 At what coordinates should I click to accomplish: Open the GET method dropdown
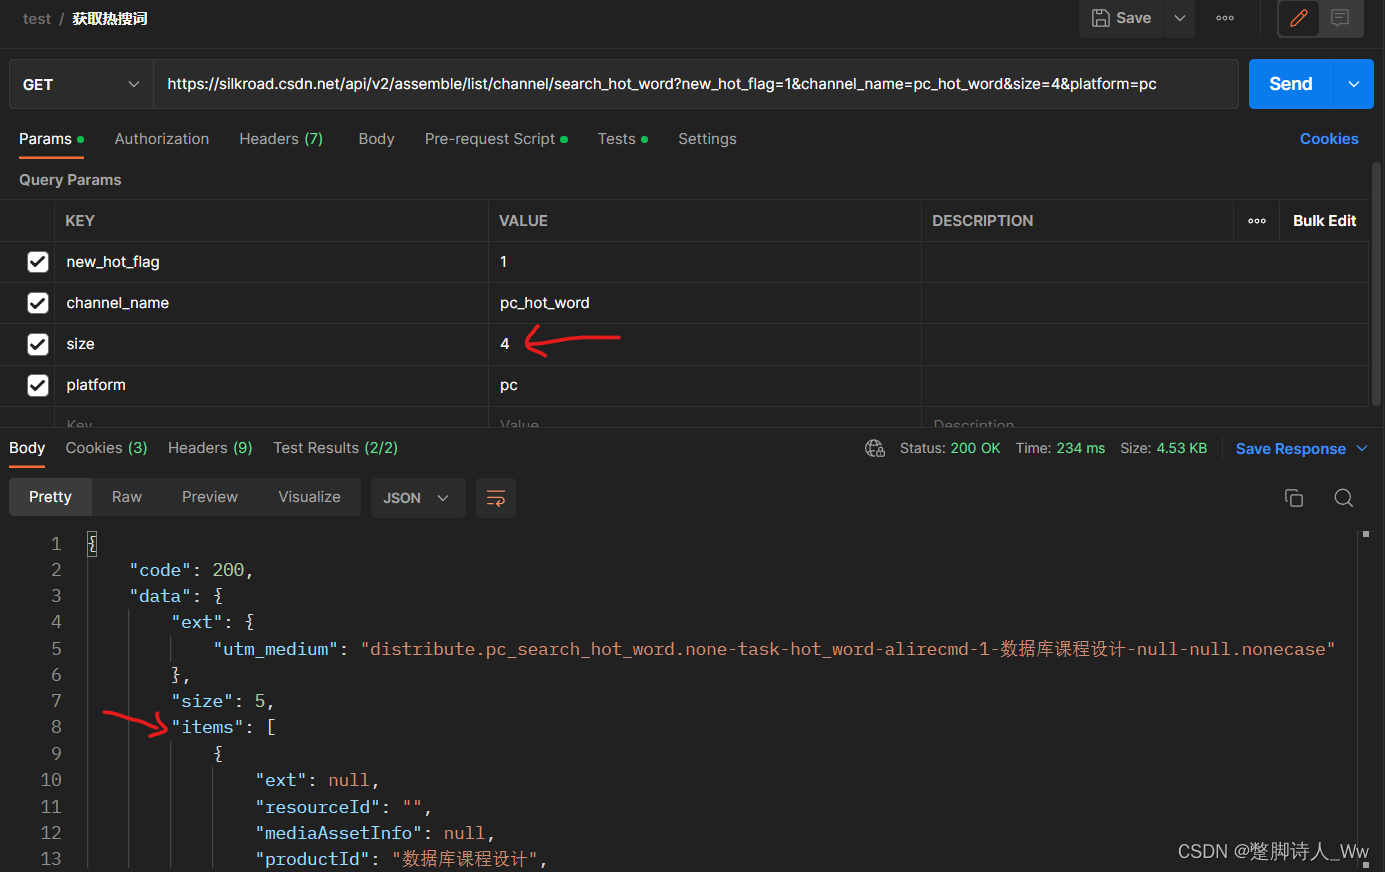(80, 84)
